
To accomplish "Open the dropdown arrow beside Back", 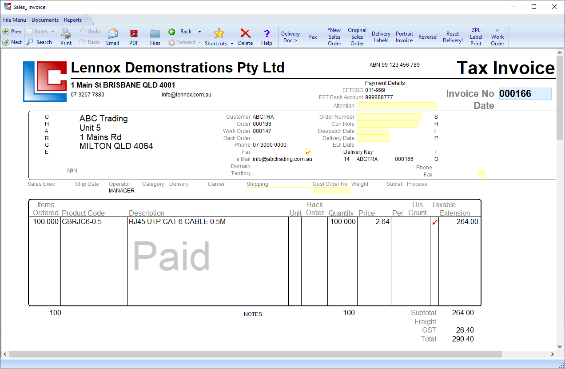I will pos(200,32).
